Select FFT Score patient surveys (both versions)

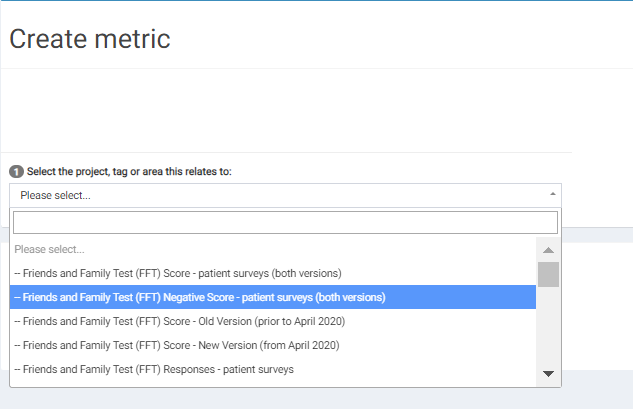(178, 273)
